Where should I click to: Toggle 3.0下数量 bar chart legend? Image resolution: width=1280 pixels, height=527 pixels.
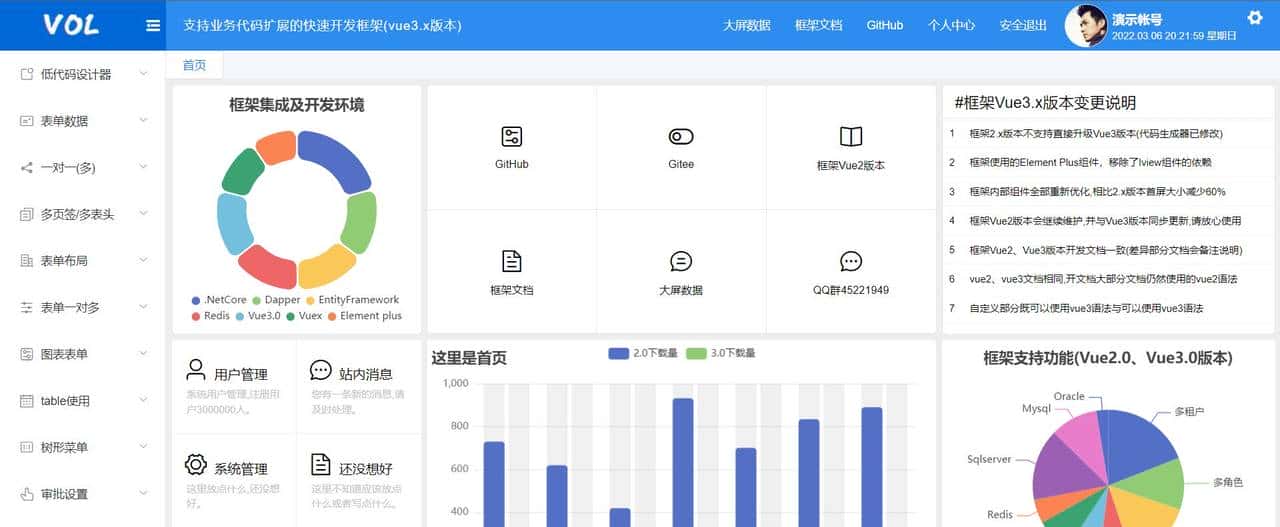(721, 353)
